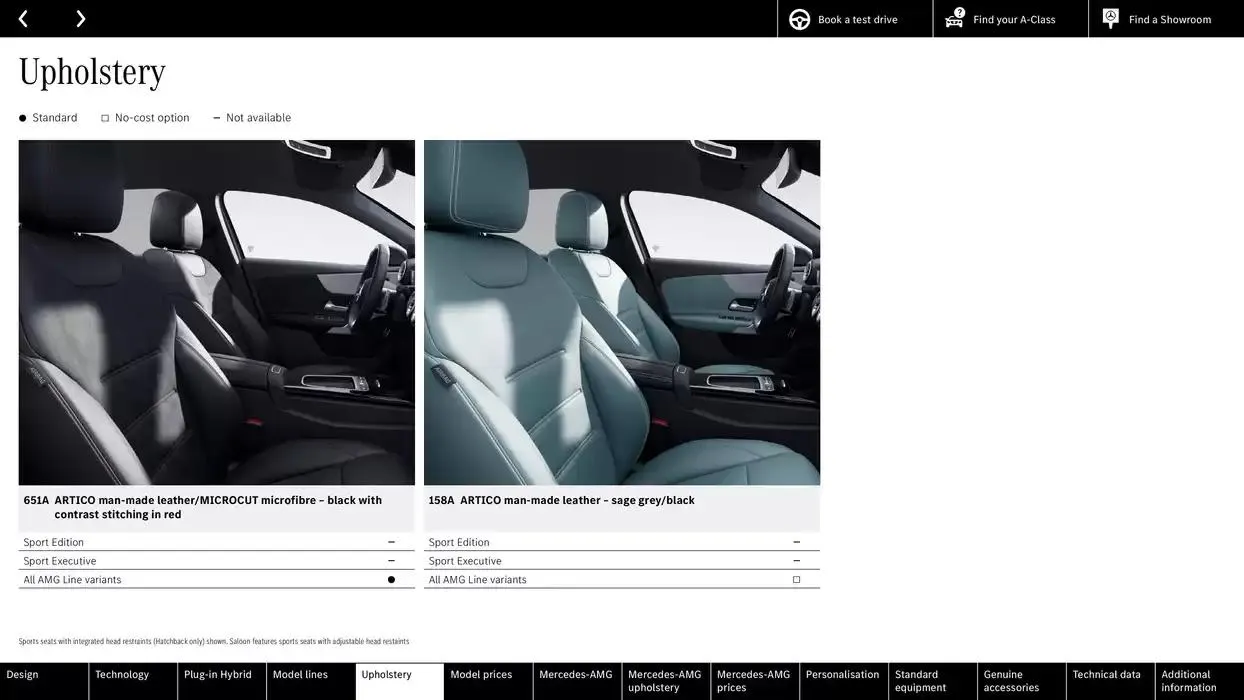Click the car question-mark configurator icon
The width and height of the screenshot is (1244, 700).
tap(955, 18)
